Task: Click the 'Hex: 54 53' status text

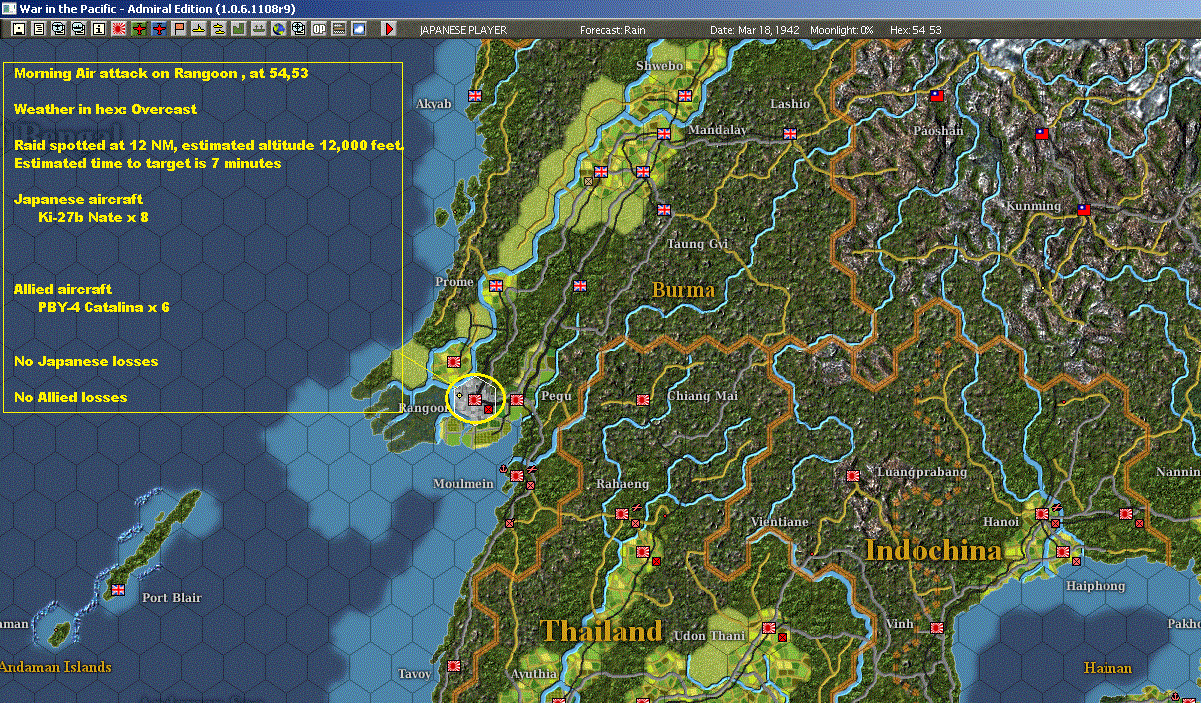Action: [915, 30]
